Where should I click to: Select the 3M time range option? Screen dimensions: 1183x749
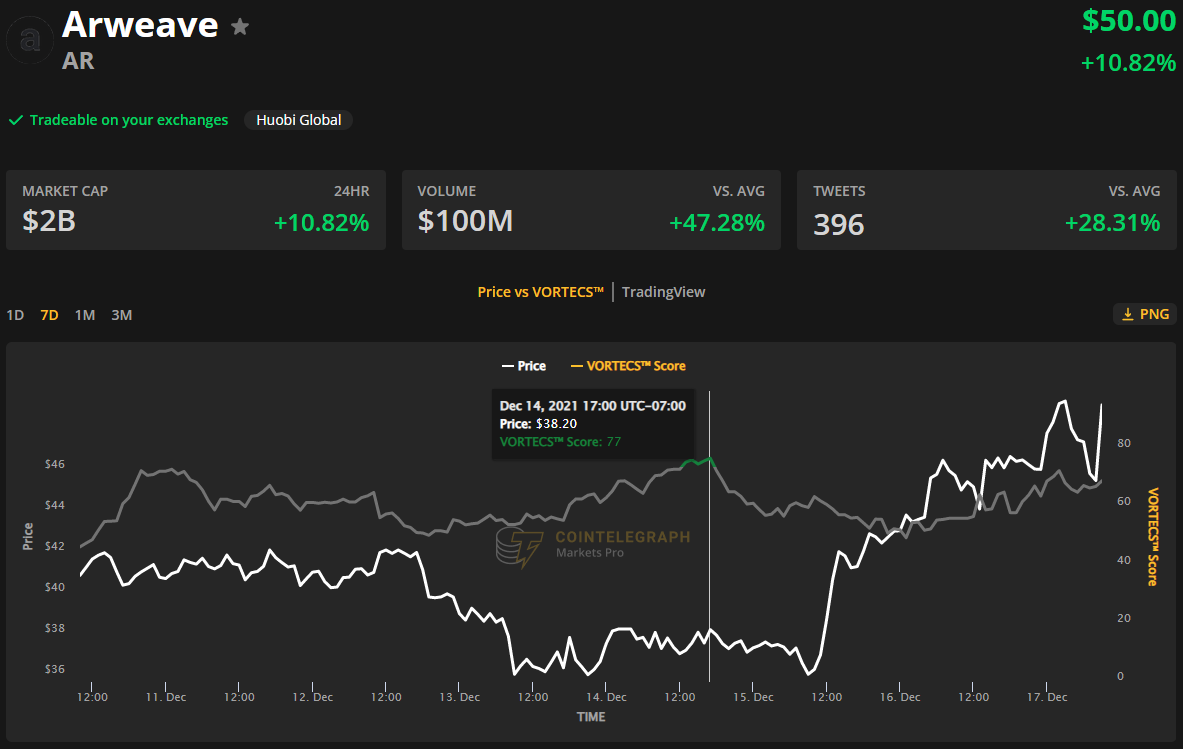point(121,314)
